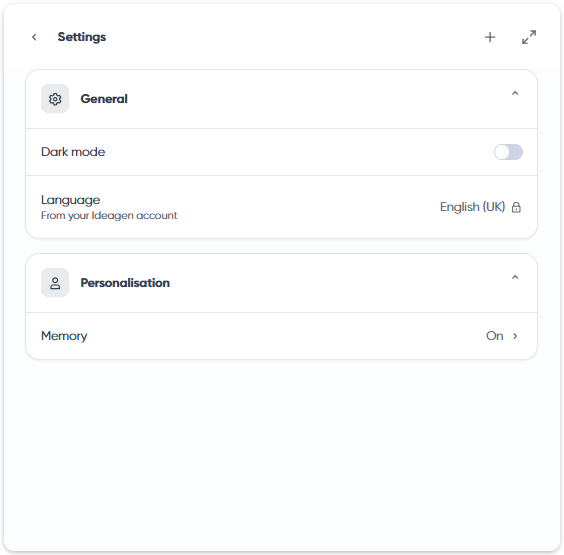
Task: Click the Memory On status text
Action: 495,336
